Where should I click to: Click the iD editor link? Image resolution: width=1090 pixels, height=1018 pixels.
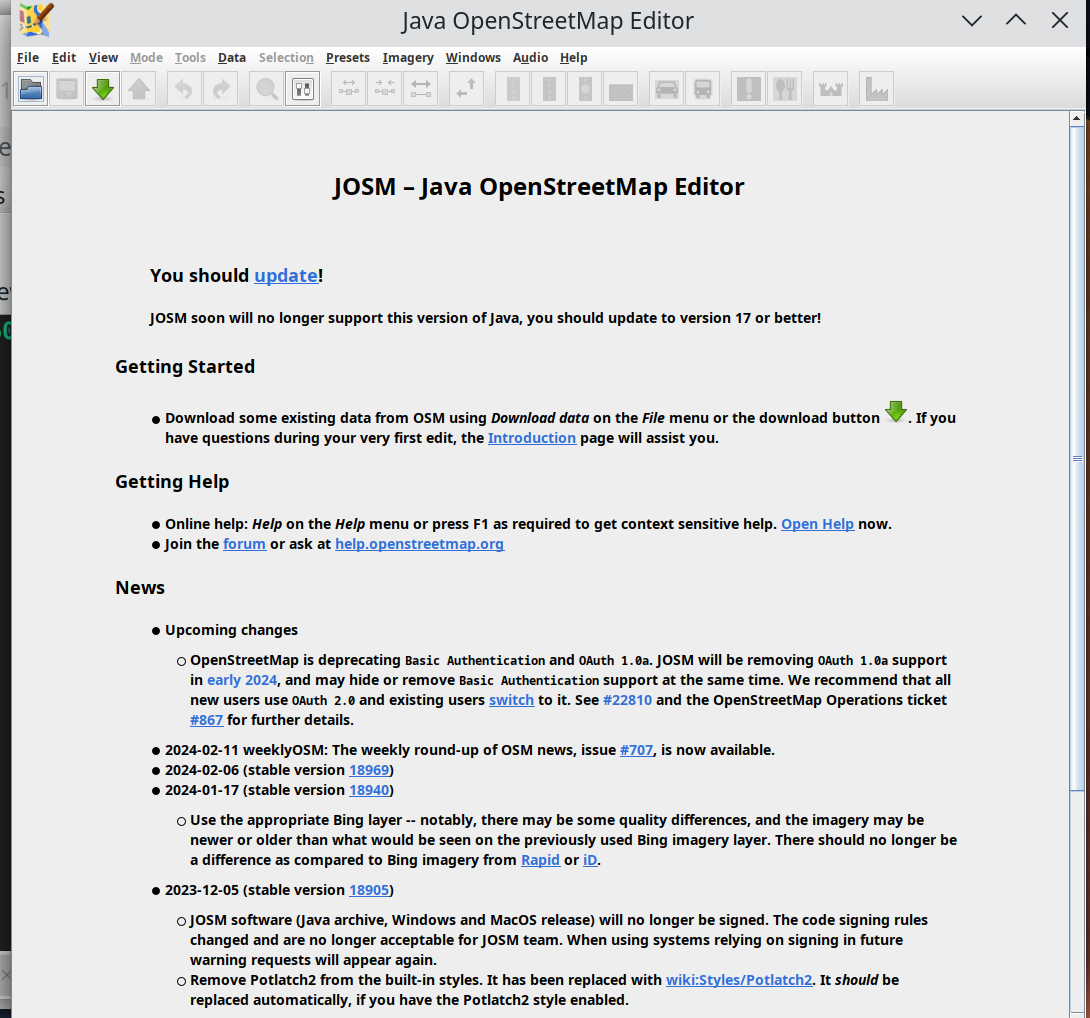(x=589, y=860)
